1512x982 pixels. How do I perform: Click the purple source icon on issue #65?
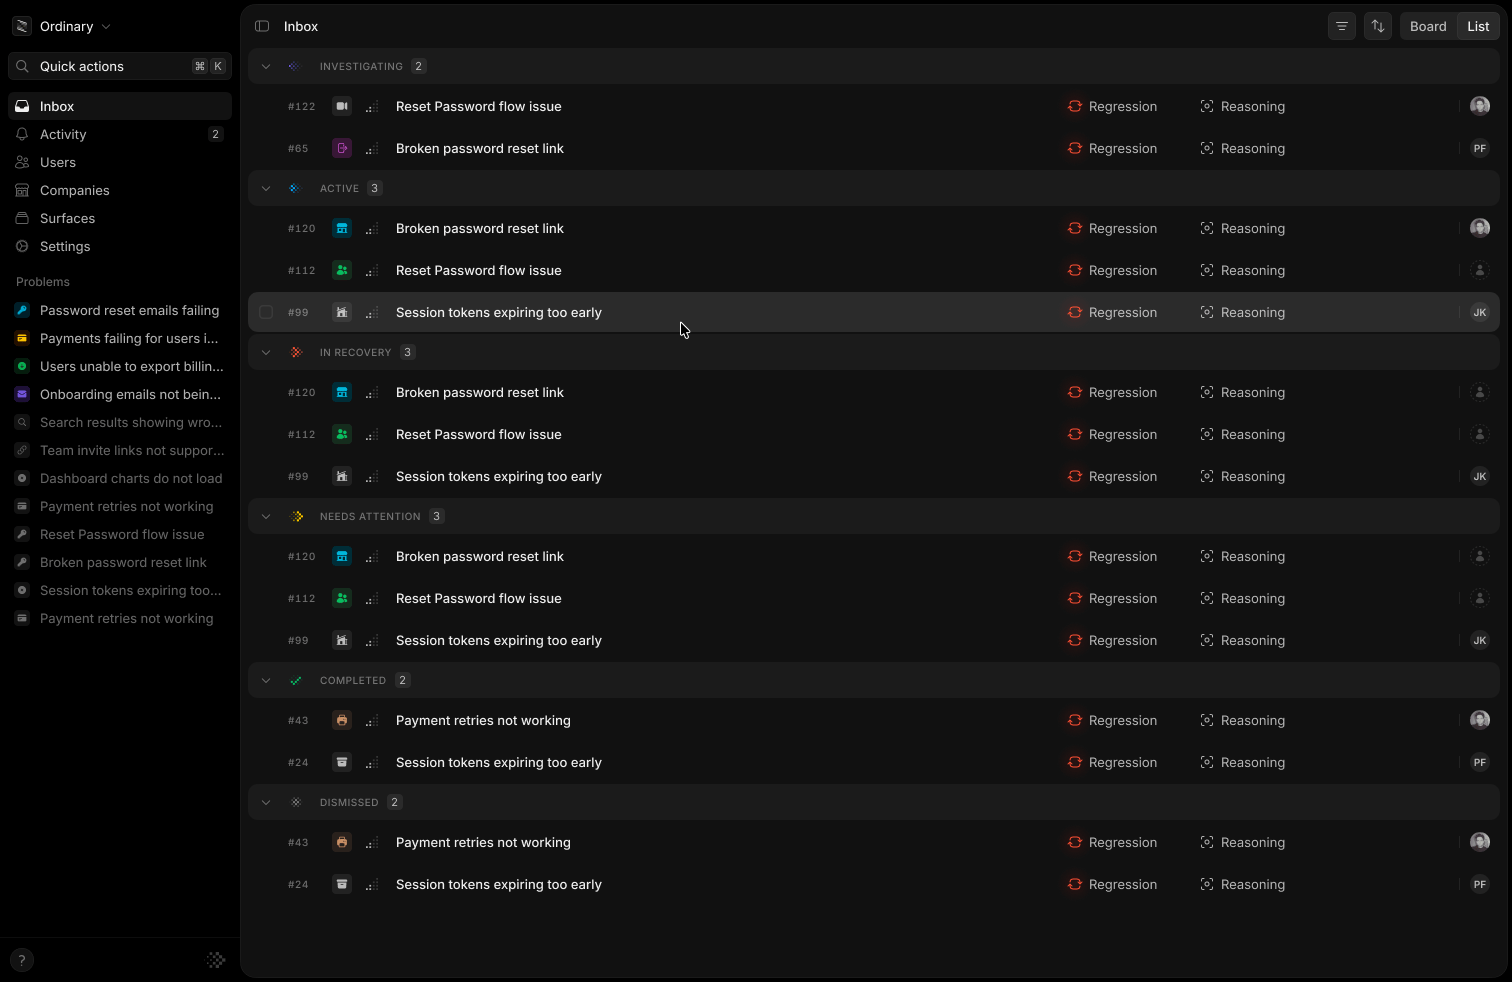pyautogui.click(x=342, y=148)
